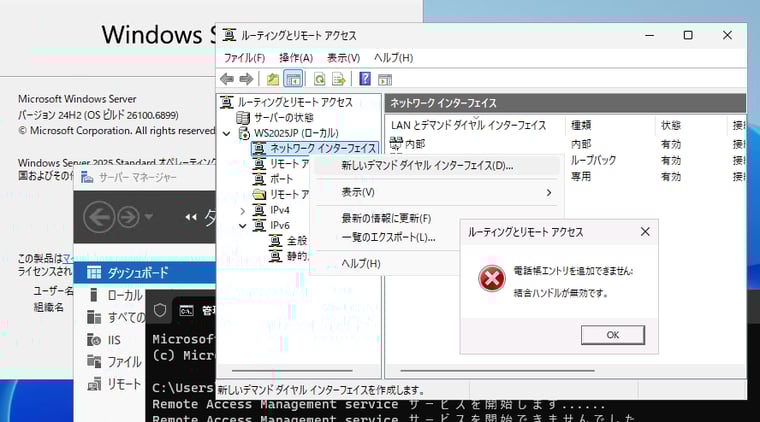Click すべての item icon in Server Manager

(94, 317)
